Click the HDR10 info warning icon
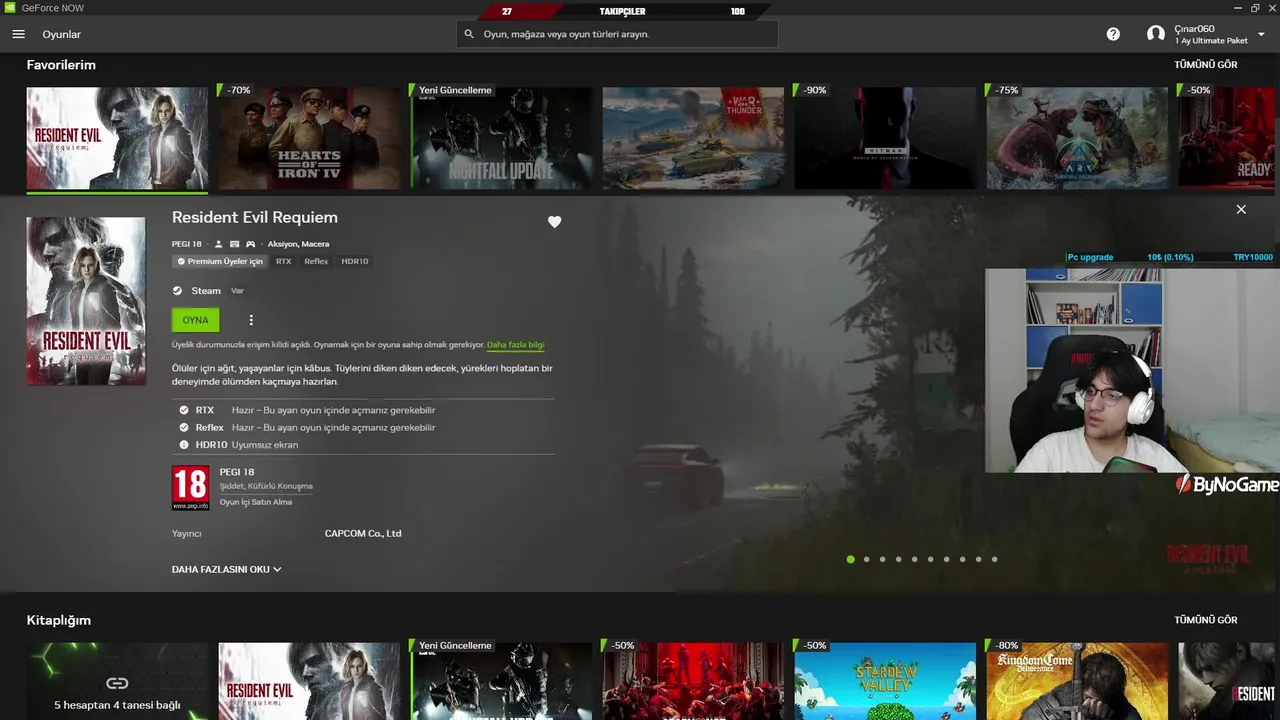 click(184, 445)
